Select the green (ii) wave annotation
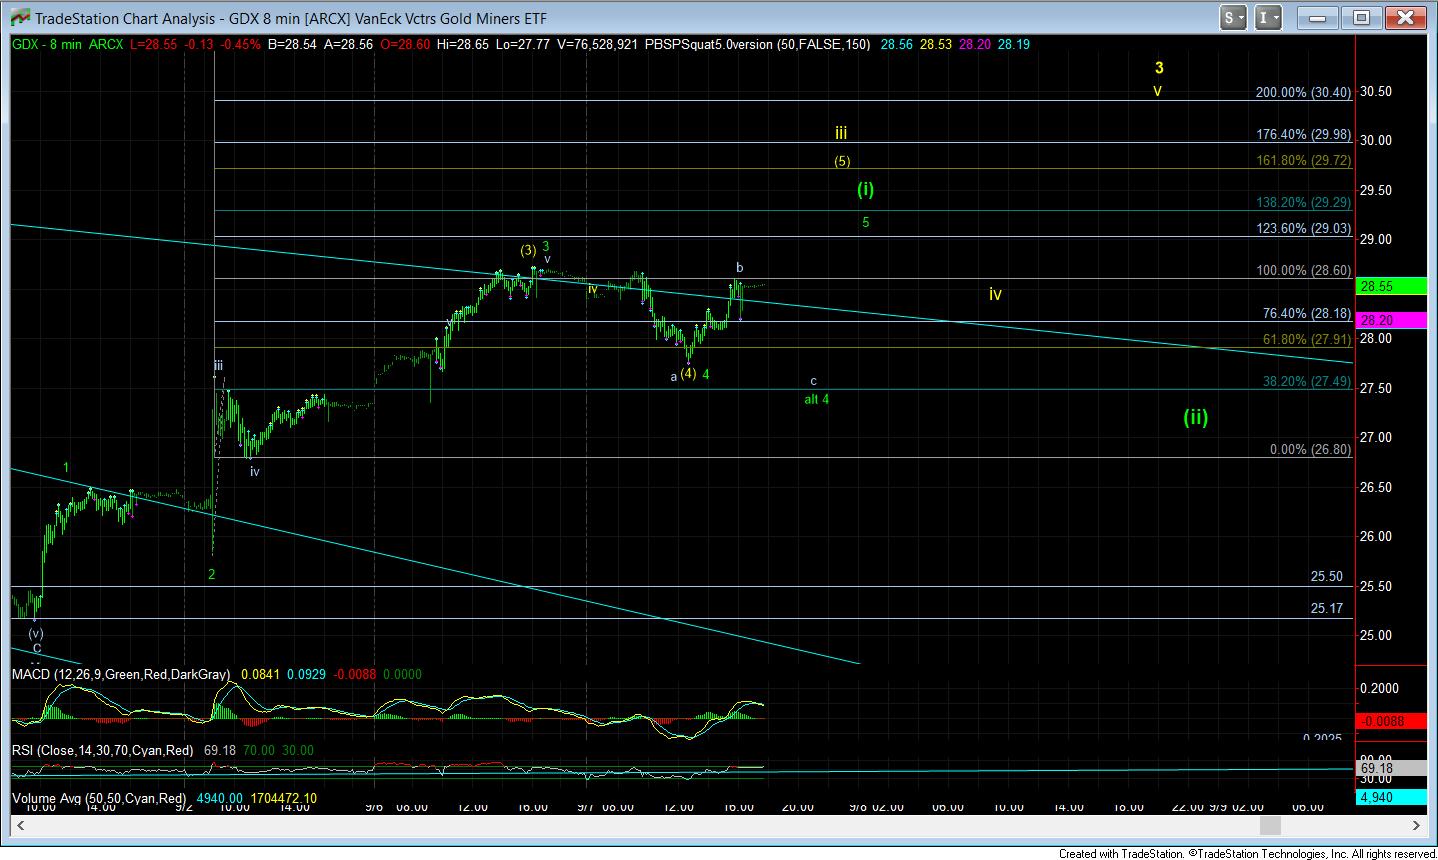Screen dimensions: 1438x860 (x=1196, y=417)
